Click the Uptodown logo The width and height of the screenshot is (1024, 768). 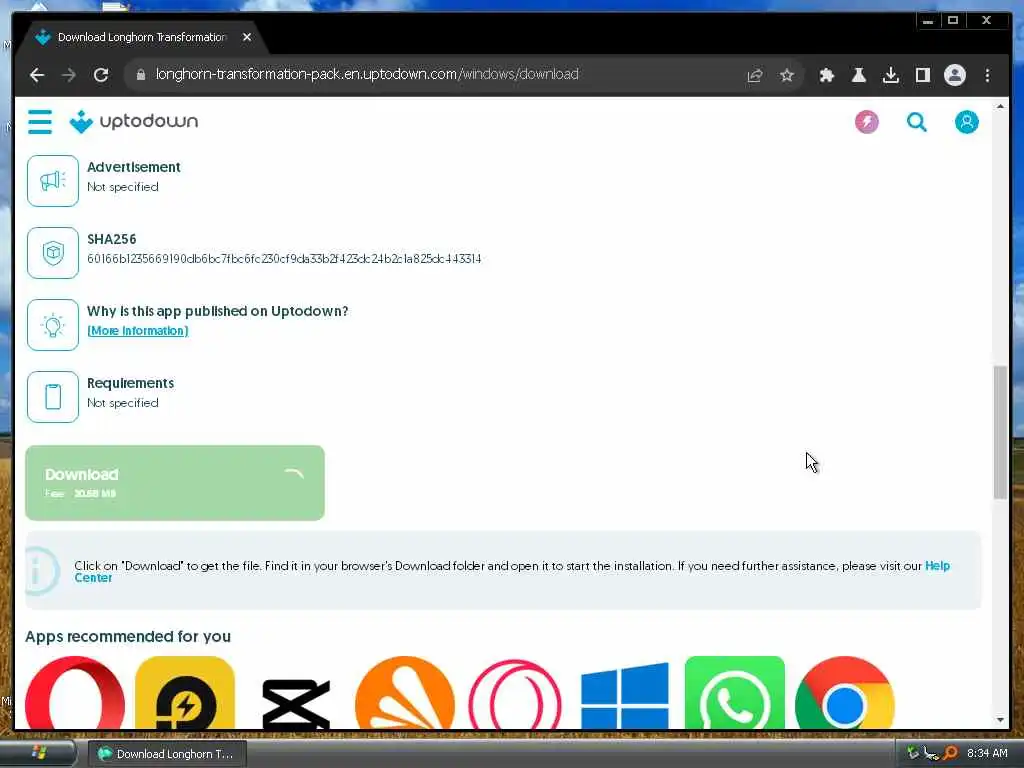(134, 121)
